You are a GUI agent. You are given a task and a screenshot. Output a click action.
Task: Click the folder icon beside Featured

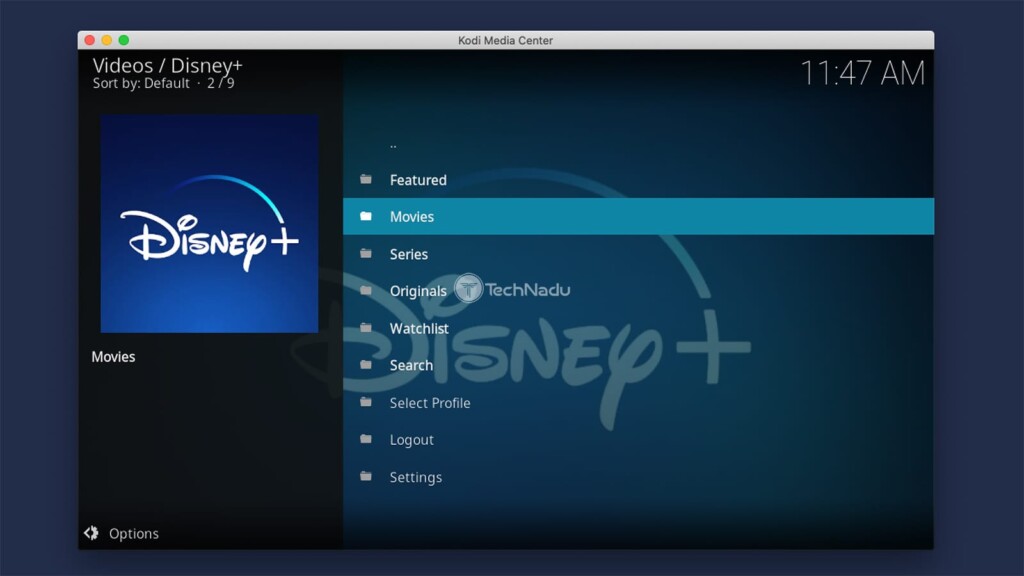pos(366,179)
